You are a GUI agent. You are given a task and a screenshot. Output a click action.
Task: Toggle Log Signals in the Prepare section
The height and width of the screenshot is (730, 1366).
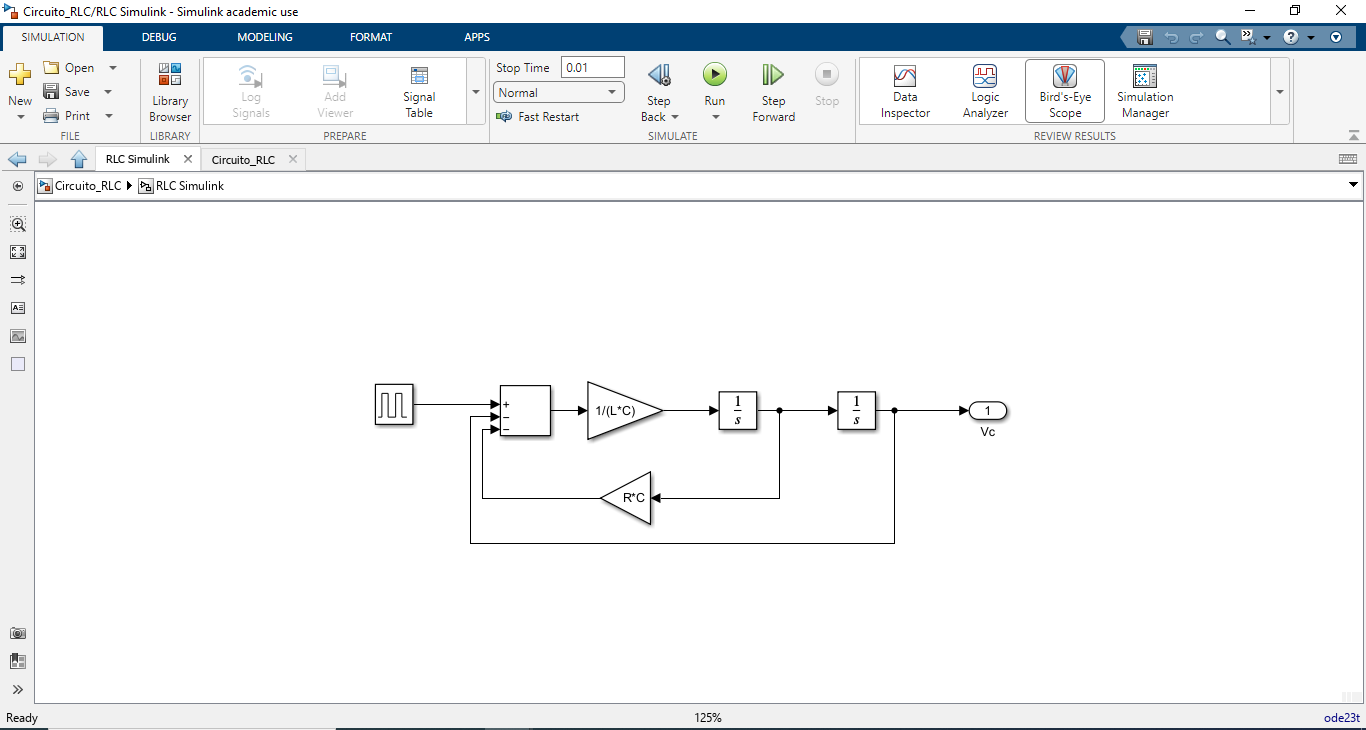point(250,90)
